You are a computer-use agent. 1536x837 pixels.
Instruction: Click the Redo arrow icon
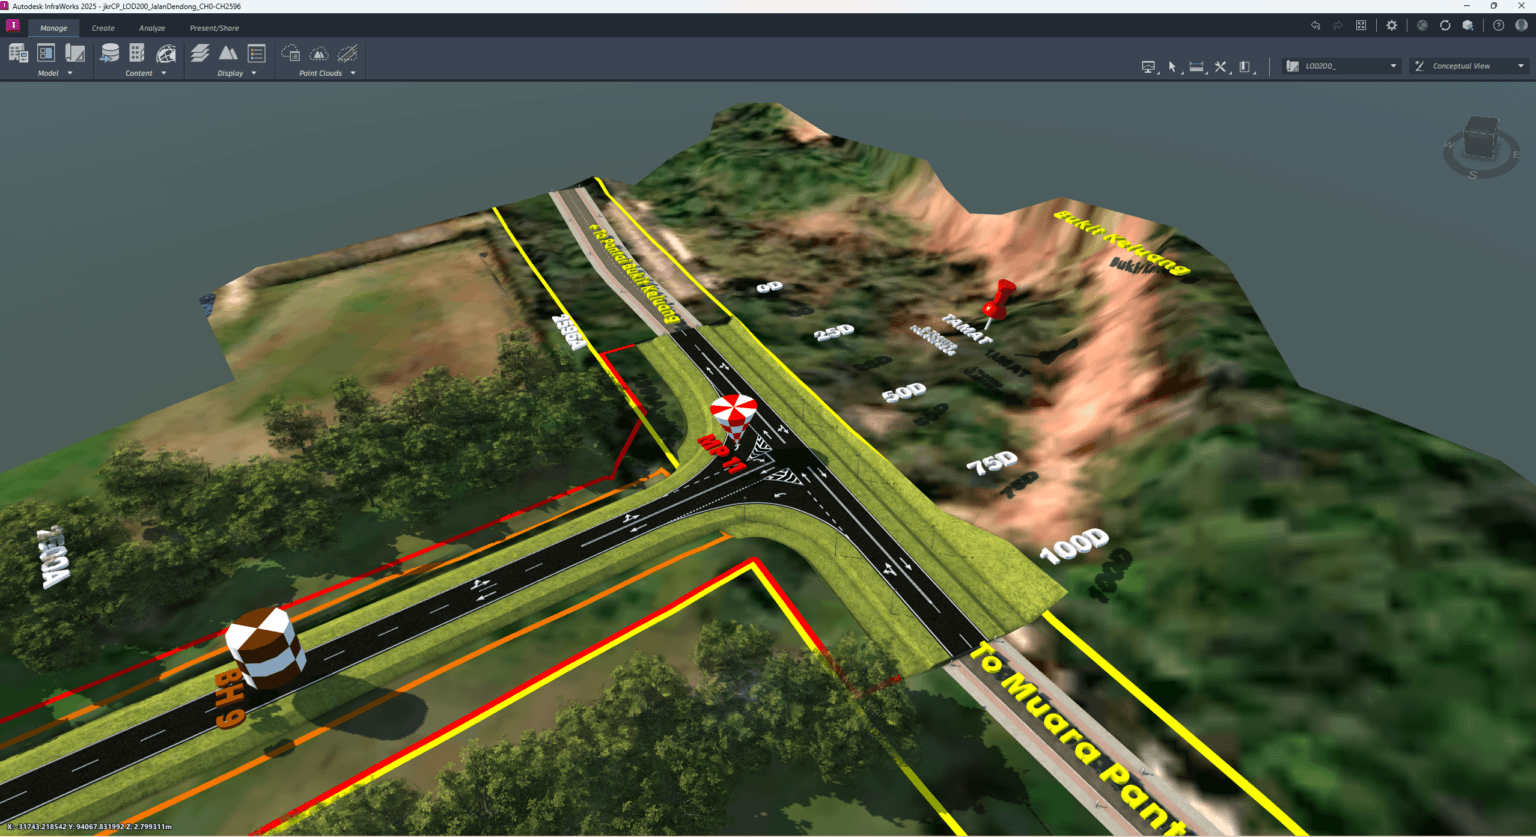[x=1338, y=26]
